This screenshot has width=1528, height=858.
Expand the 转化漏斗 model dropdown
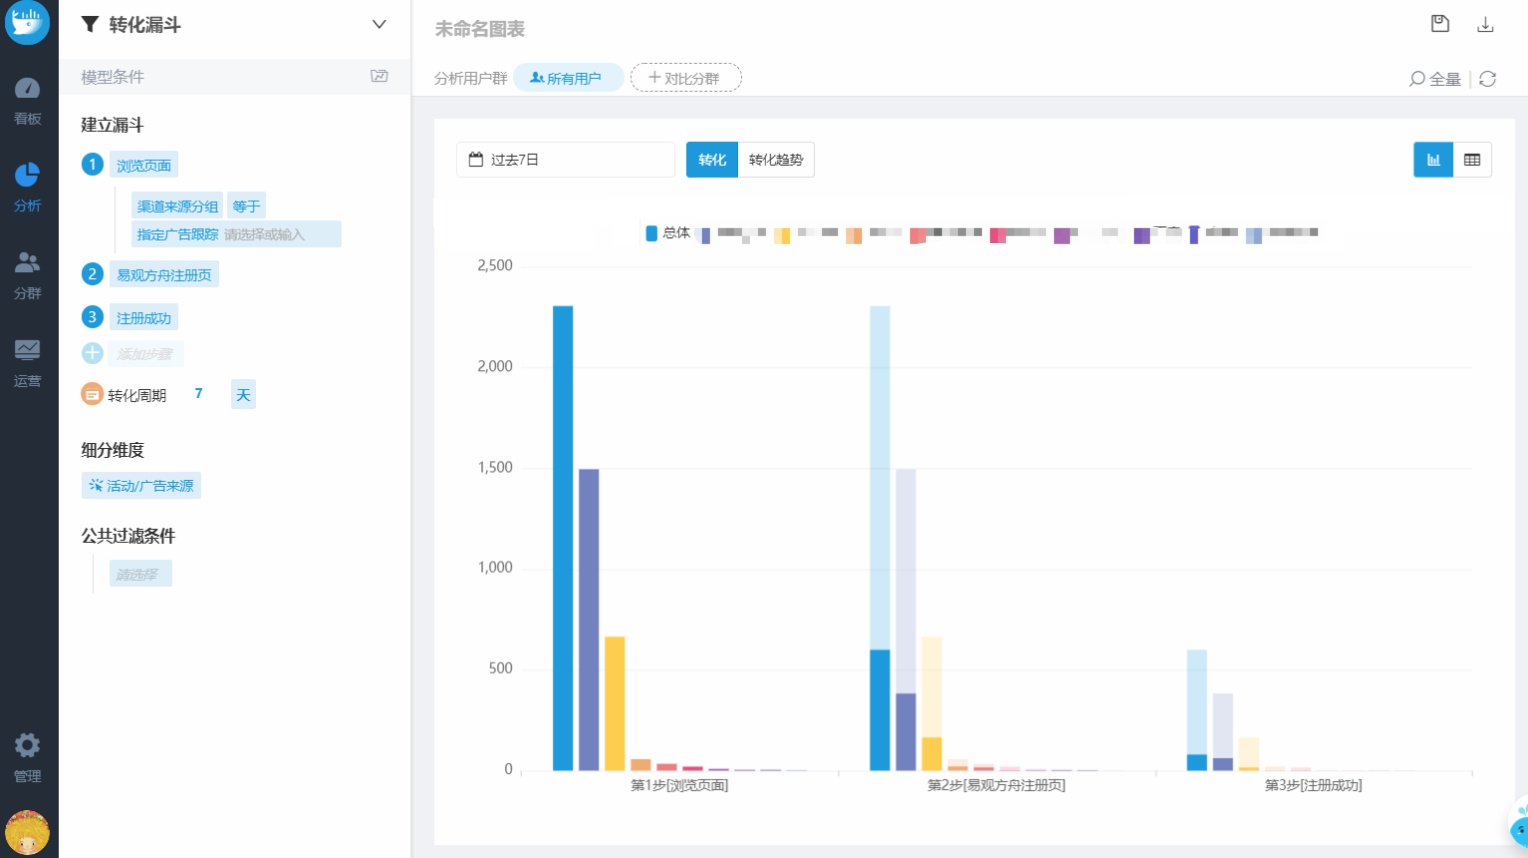379,24
